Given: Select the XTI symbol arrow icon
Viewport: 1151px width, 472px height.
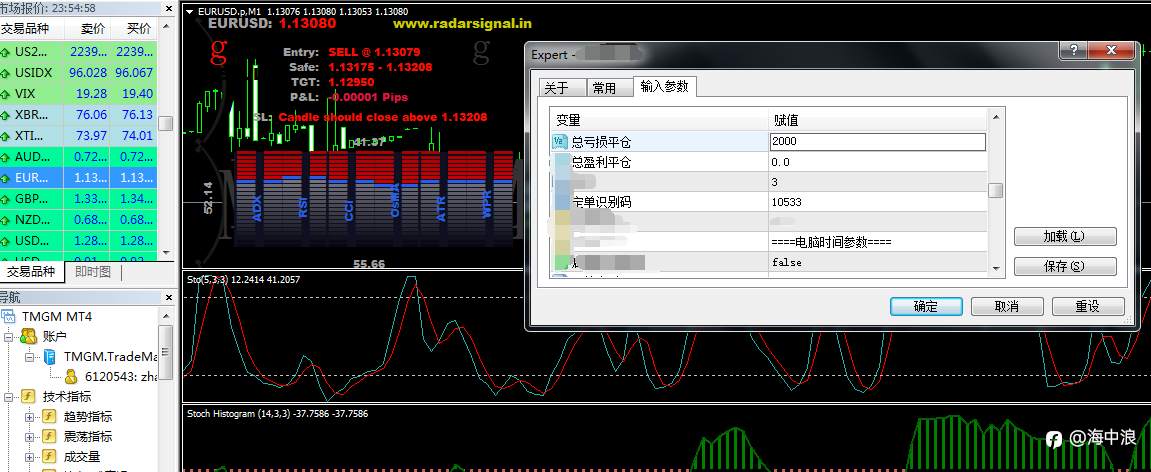Looking at the screenshot, I should [x=4, y=136].
